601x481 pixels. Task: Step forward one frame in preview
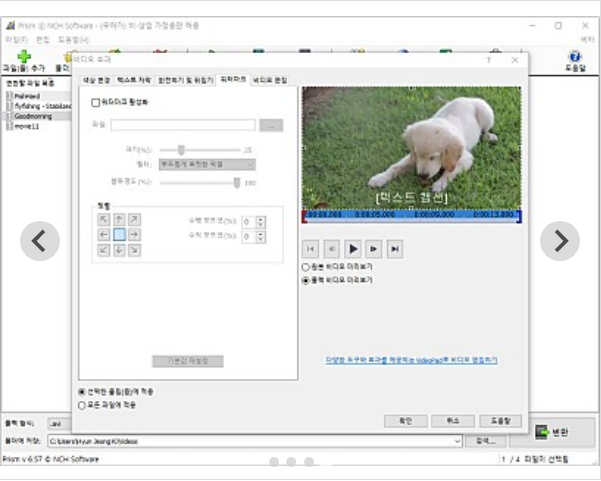pyautogui.click(x=374, y=249)
